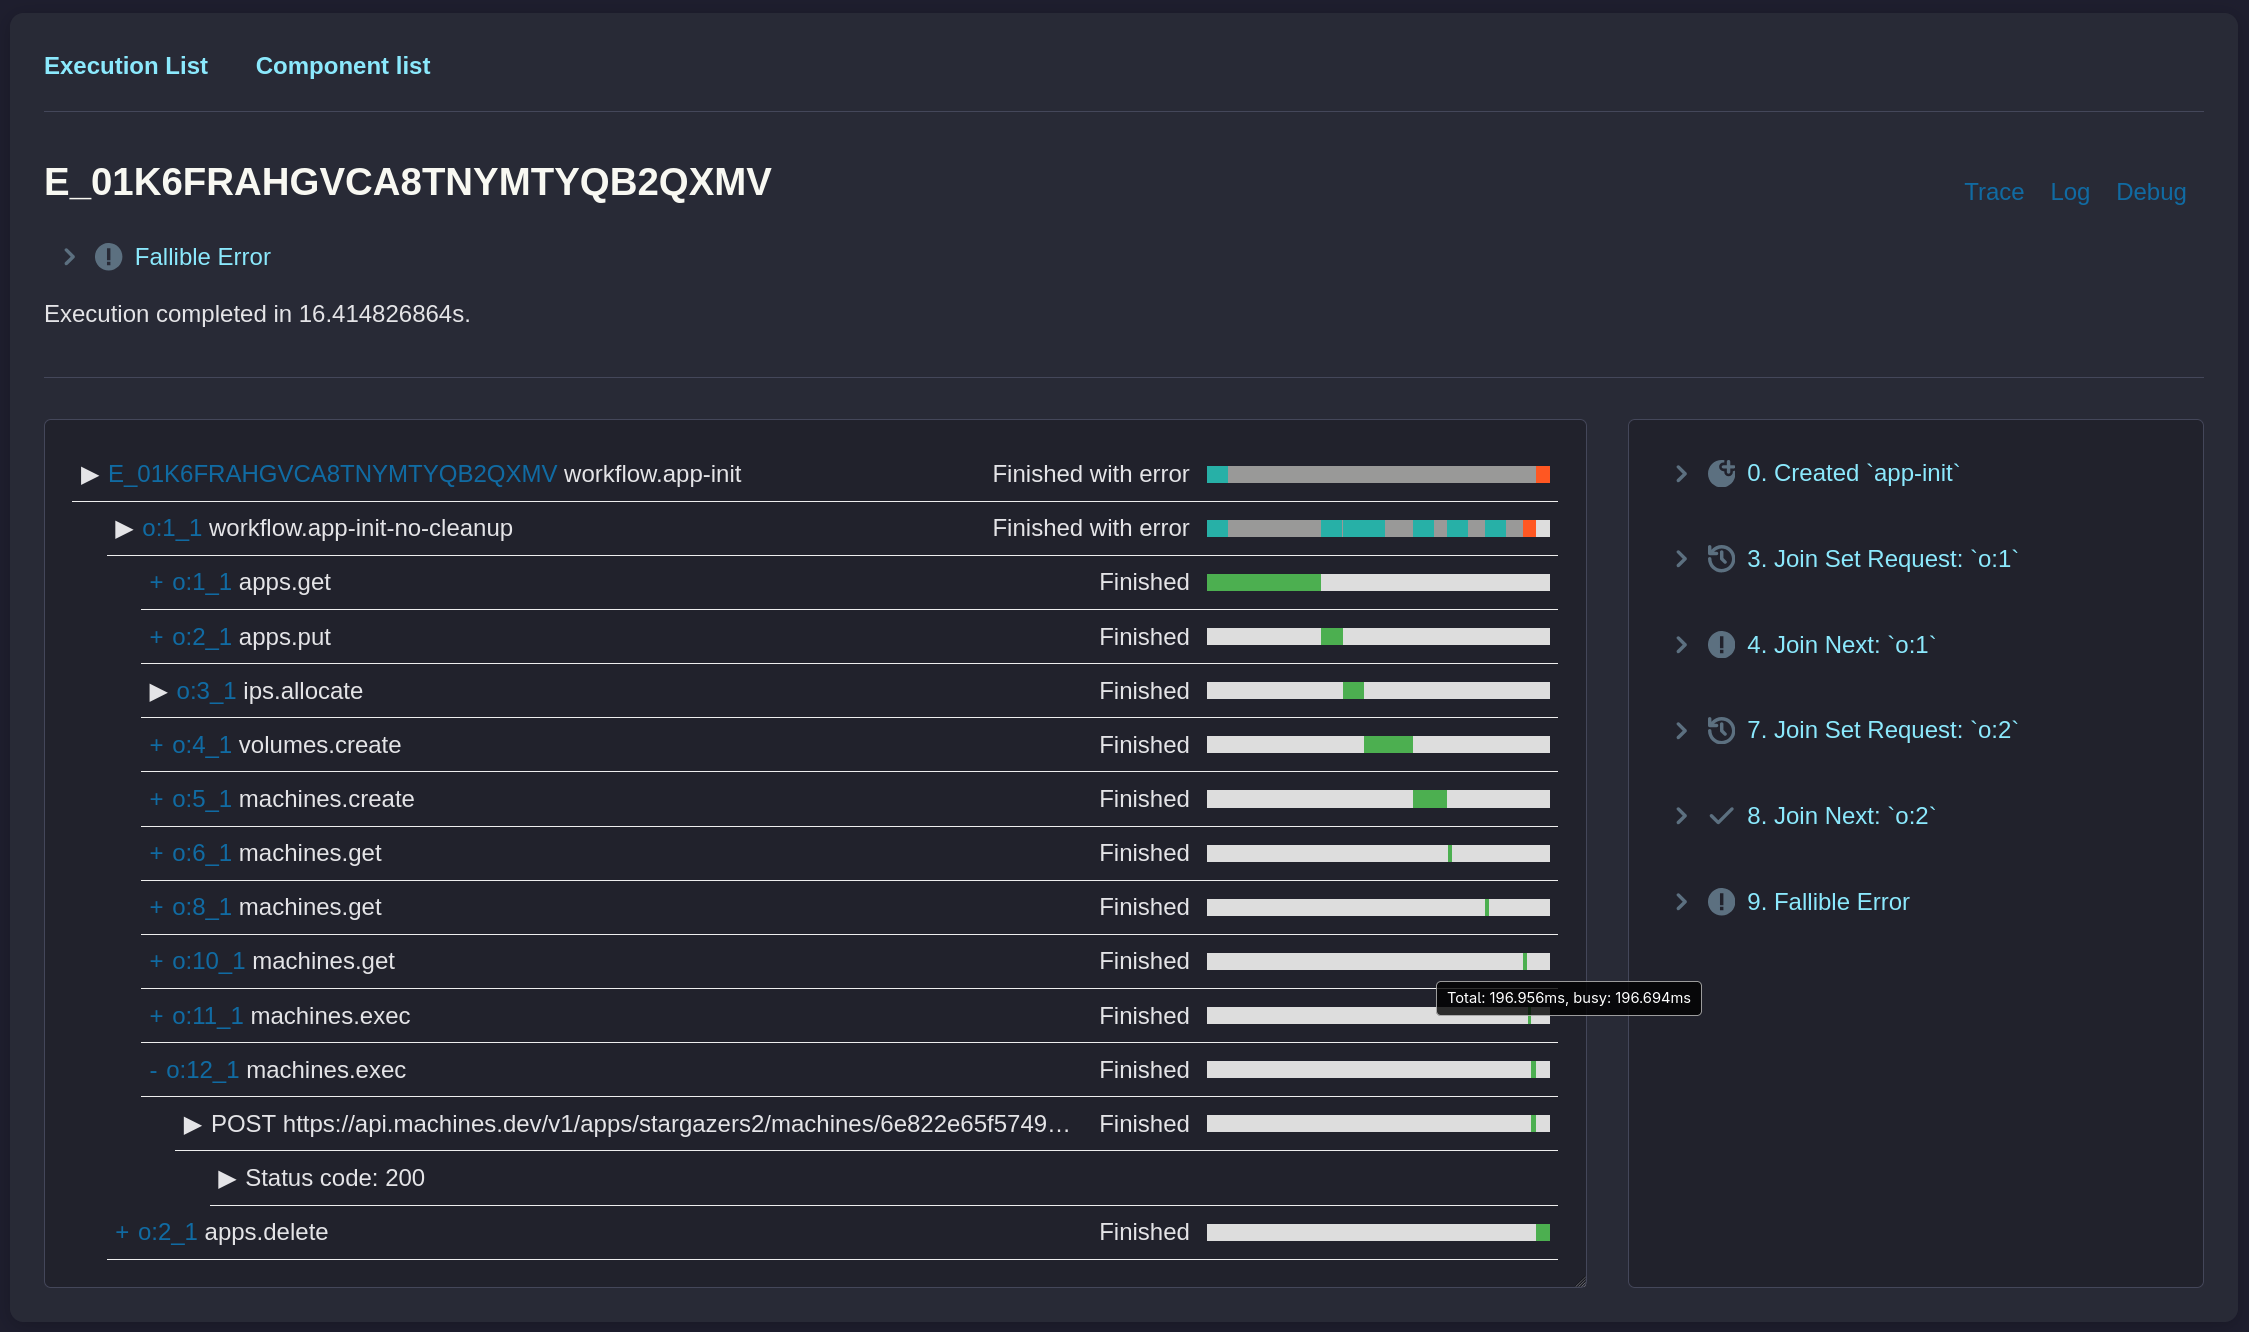Click the timer icon beside '7. Join Set Request: `o:2`'
The width and height of the screenshot is (2249, 1332).
coord(1720,730)
